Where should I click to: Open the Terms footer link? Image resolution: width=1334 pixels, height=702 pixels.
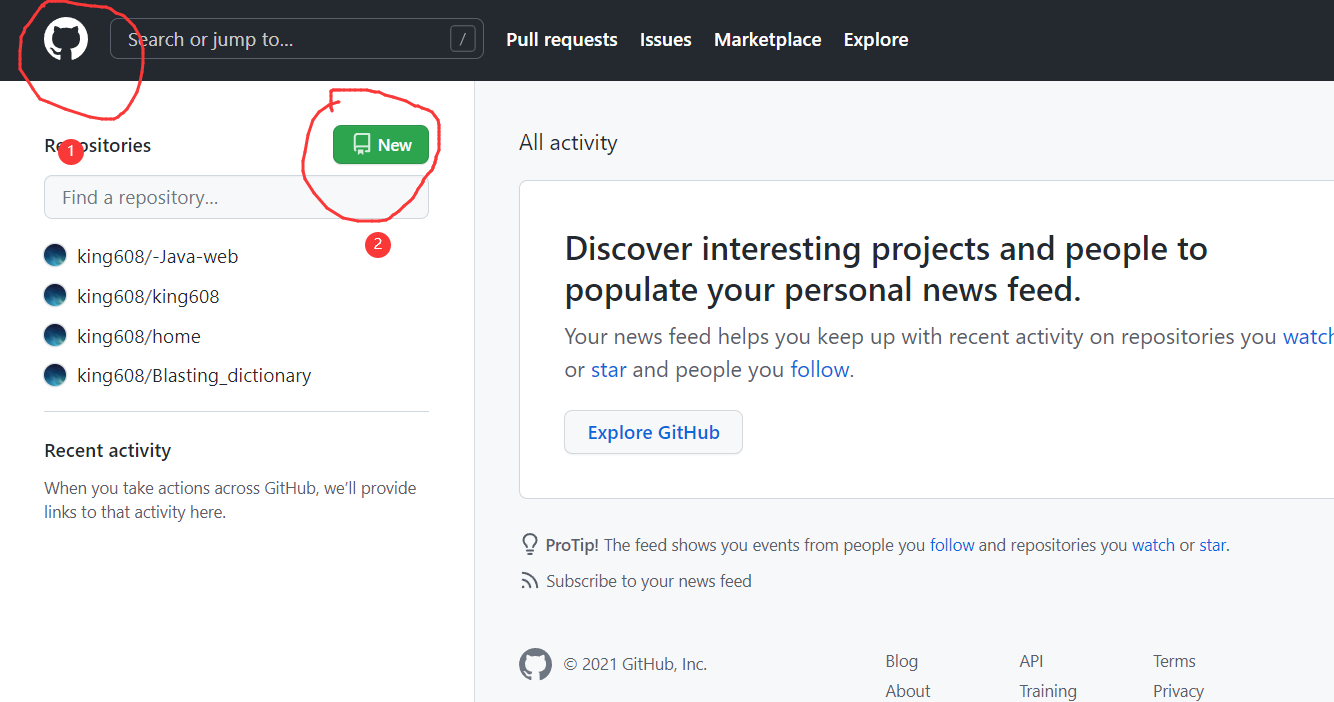[1174, 661]
